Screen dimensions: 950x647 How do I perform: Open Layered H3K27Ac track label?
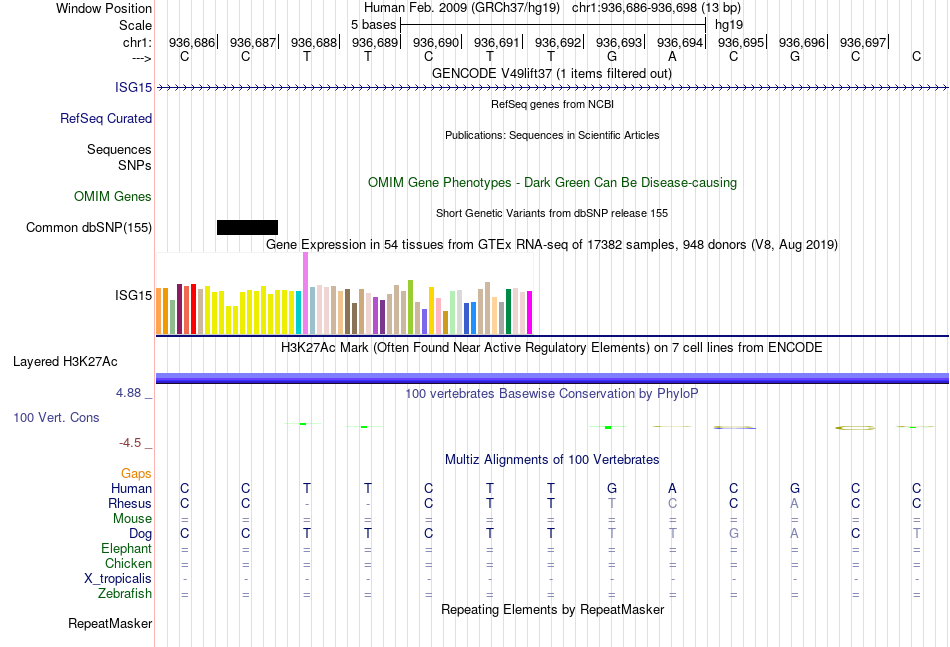pos(65,362)
